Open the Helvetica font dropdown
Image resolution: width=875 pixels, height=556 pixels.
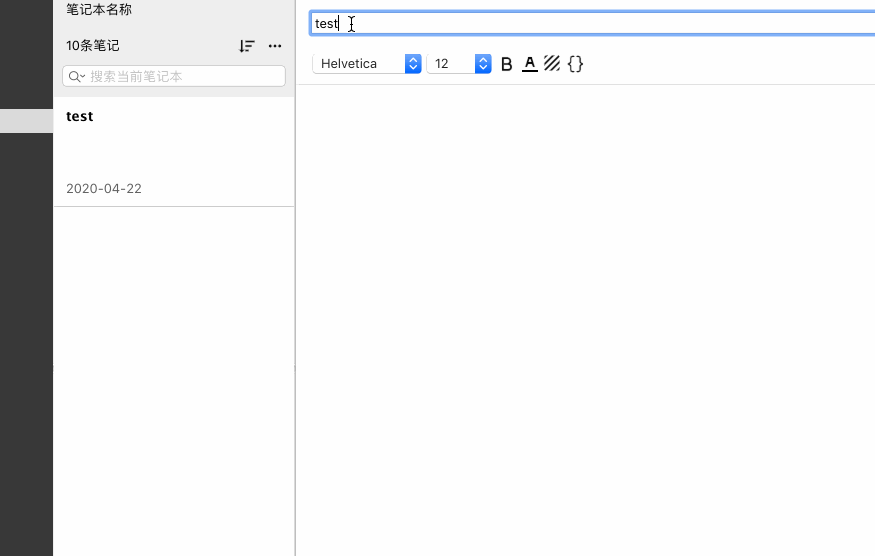coord(367,64)
